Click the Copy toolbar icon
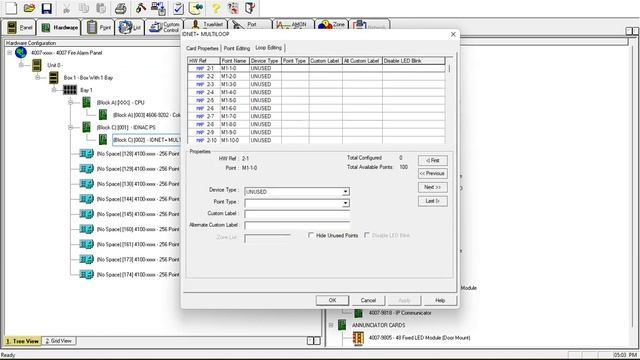The width and height of the screenshot is (640, 360). [84, 8]
